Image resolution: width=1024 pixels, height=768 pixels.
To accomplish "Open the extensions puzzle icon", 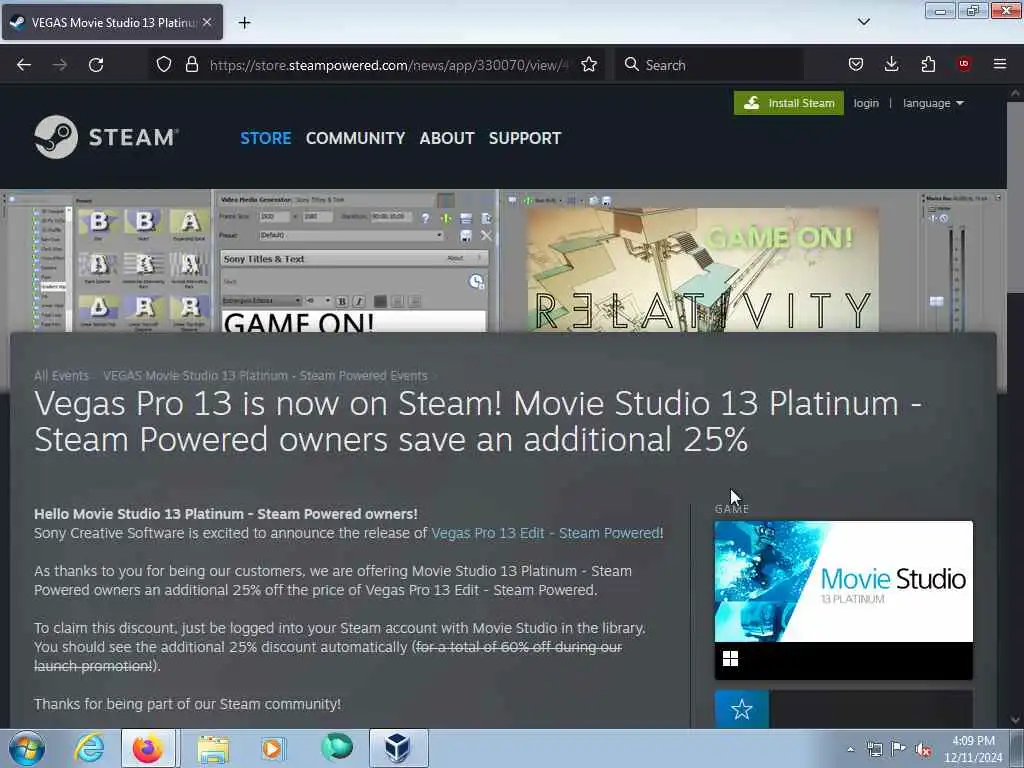I will (928, 64).
